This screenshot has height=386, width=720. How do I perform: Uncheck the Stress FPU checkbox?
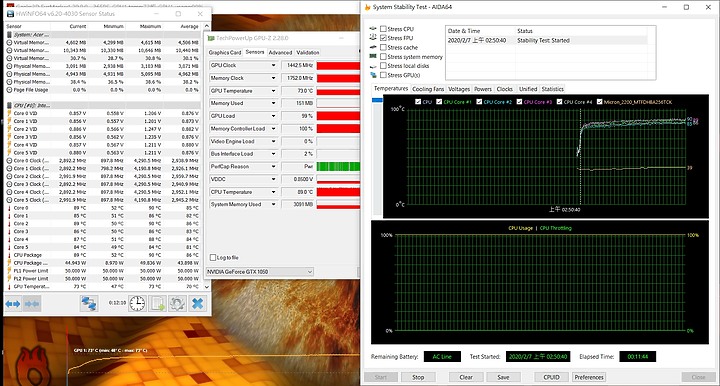coord(383,38)
